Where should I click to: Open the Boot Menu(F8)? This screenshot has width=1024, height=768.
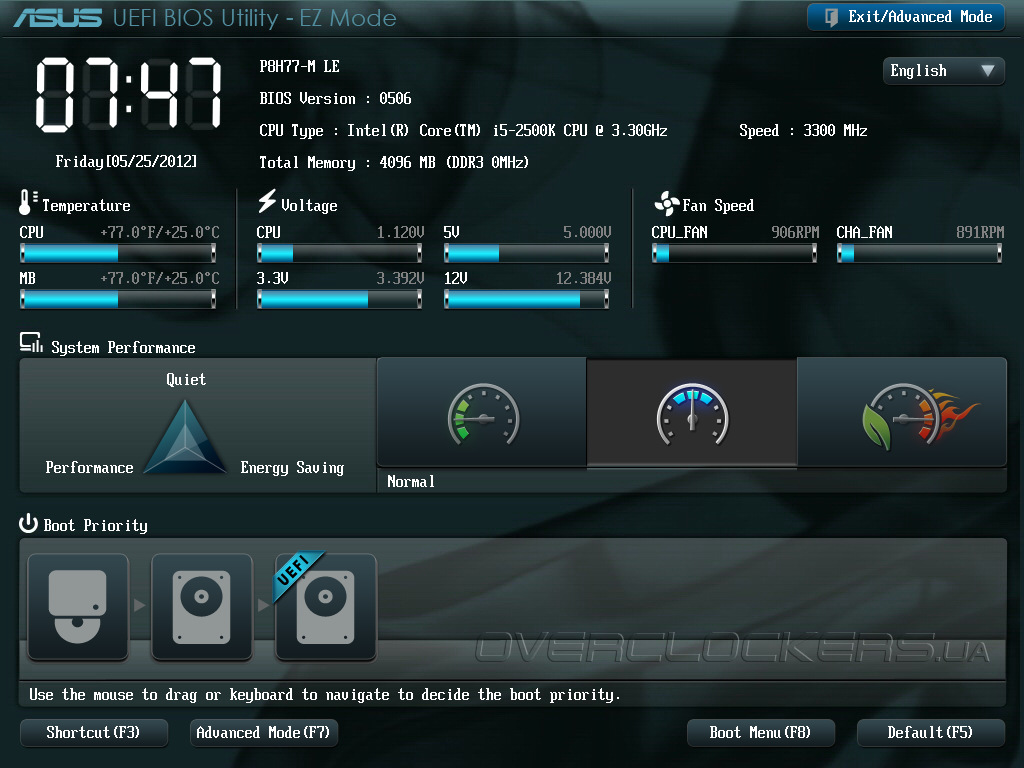pos(760,732)
